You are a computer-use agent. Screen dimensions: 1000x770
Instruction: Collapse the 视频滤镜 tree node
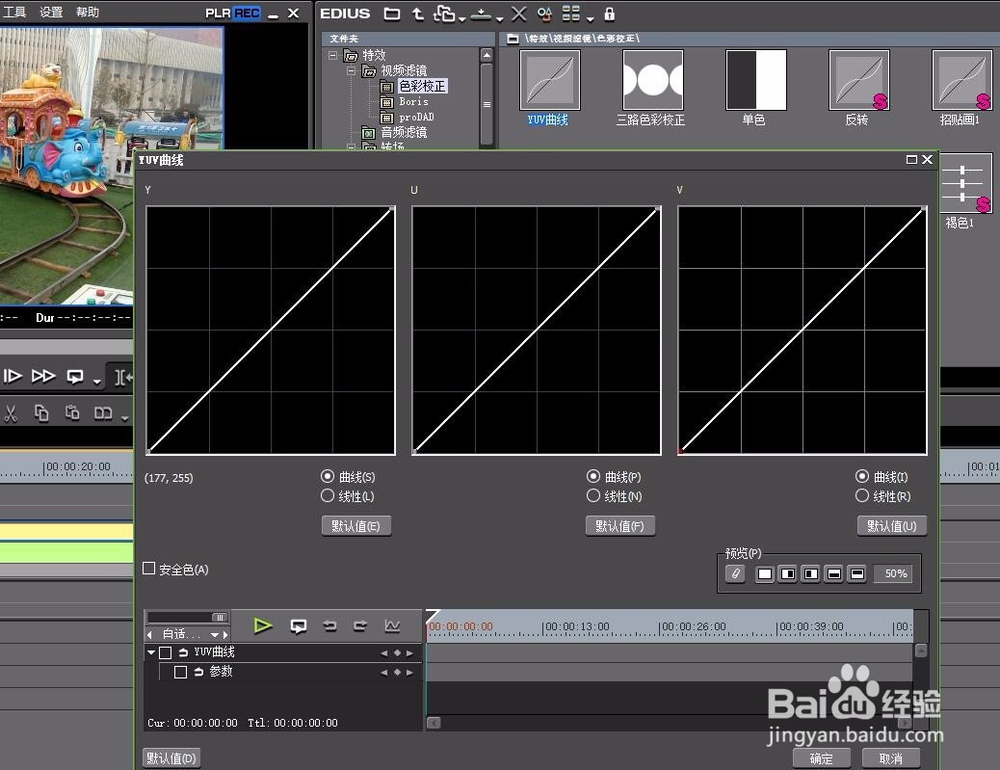[351, 71]
